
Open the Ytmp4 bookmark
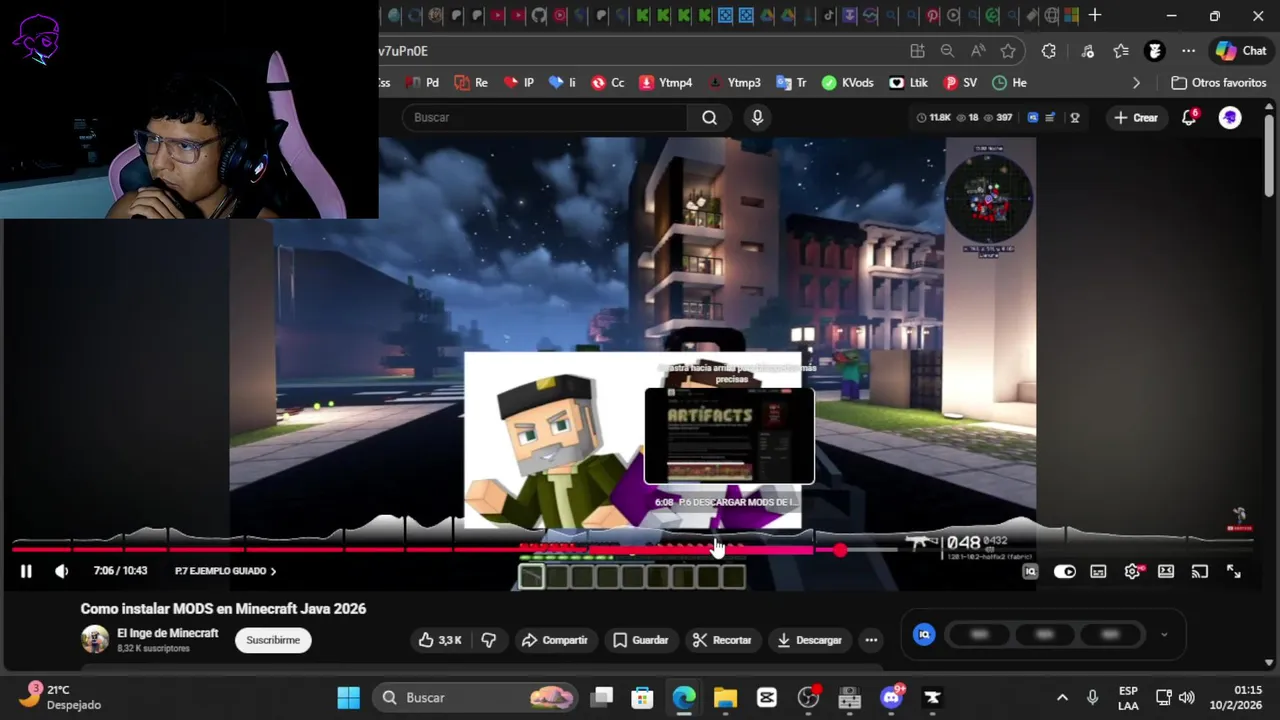[x=666, y=83]
